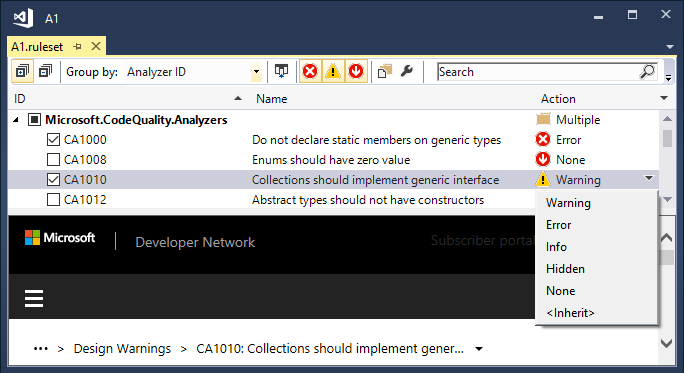Open the Group by Analyzer ID dropdown
This screenshot has height=373, width=684.
tap(256, 72)
